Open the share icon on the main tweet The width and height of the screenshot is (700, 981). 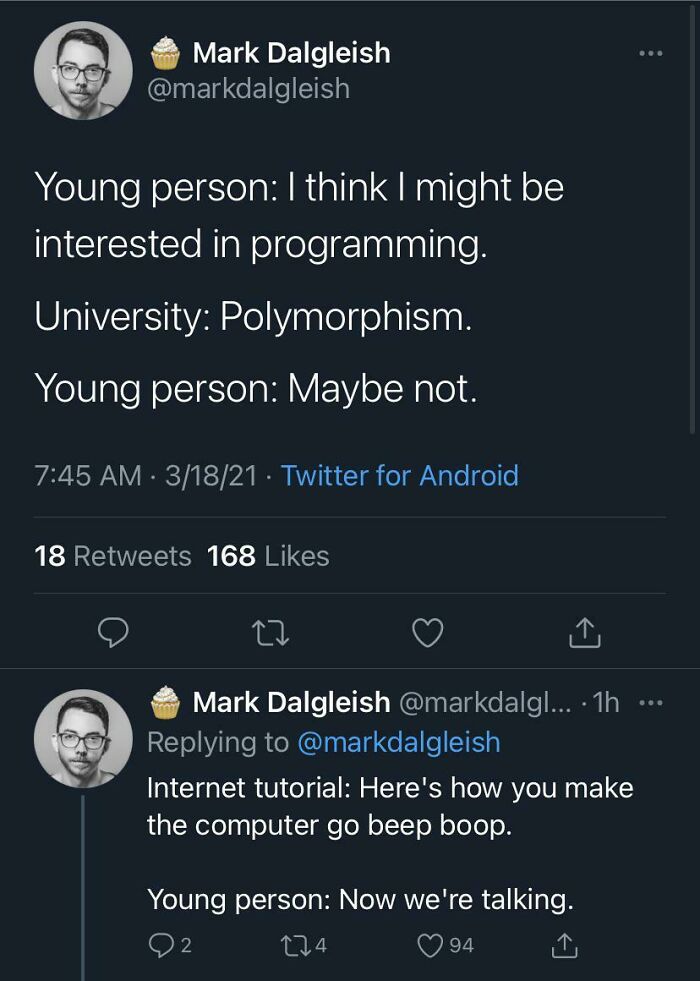coord(585,631)
